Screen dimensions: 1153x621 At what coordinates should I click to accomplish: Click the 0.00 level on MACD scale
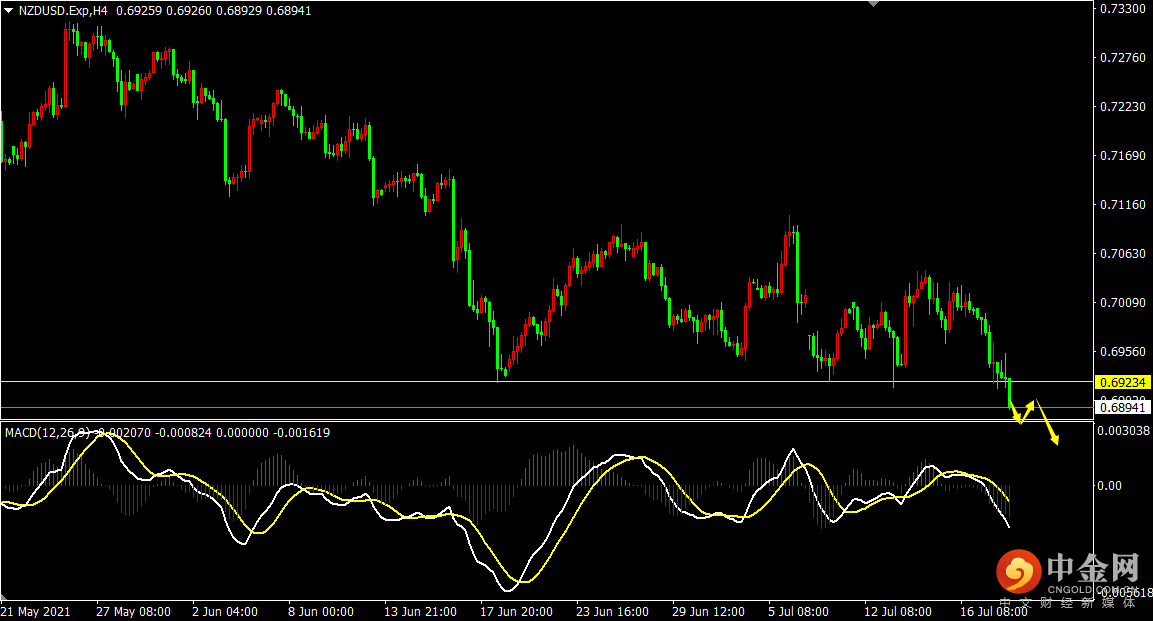tap(1112, 486)
